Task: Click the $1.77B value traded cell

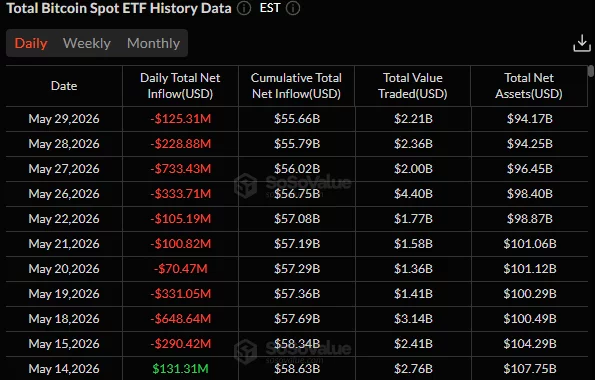Action: click(x=413, y=219)
